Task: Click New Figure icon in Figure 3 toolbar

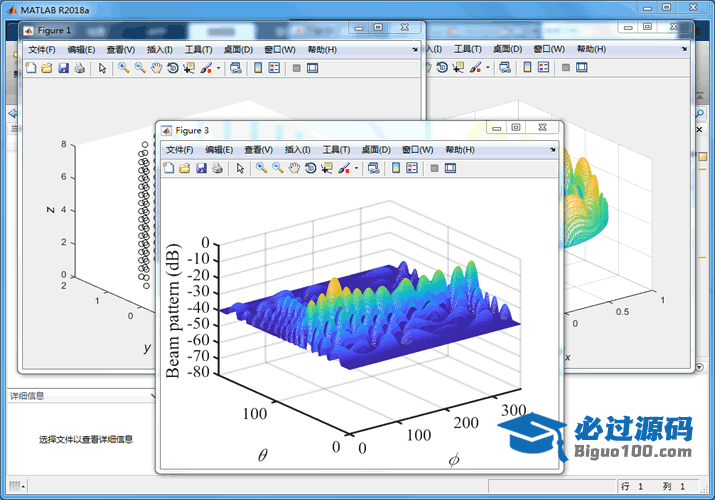Action: (x=169, y=168)
